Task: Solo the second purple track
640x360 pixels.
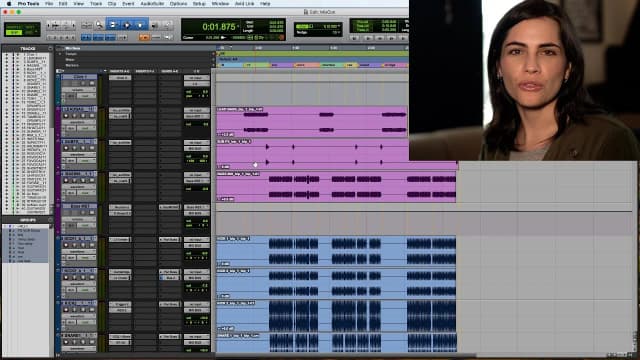Action: point(84,148)
